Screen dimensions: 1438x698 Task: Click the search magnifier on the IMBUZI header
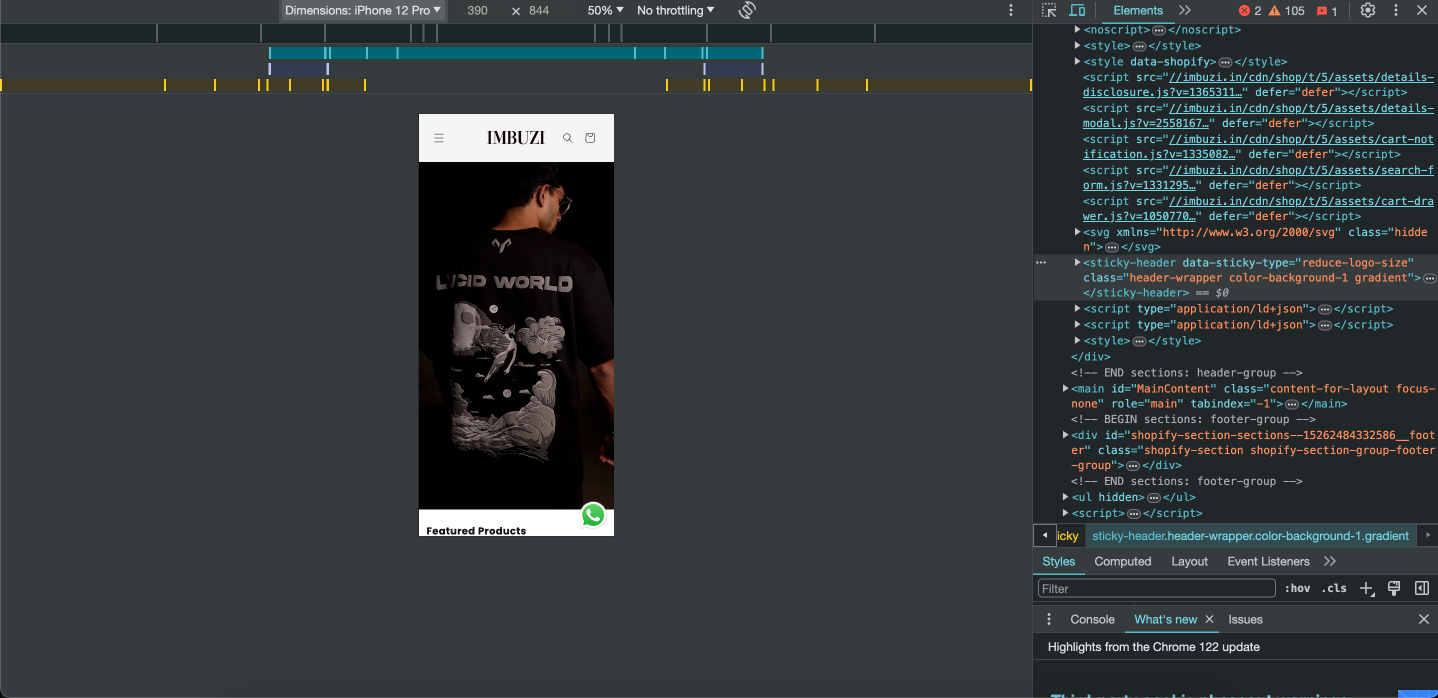tap(567, 138)
